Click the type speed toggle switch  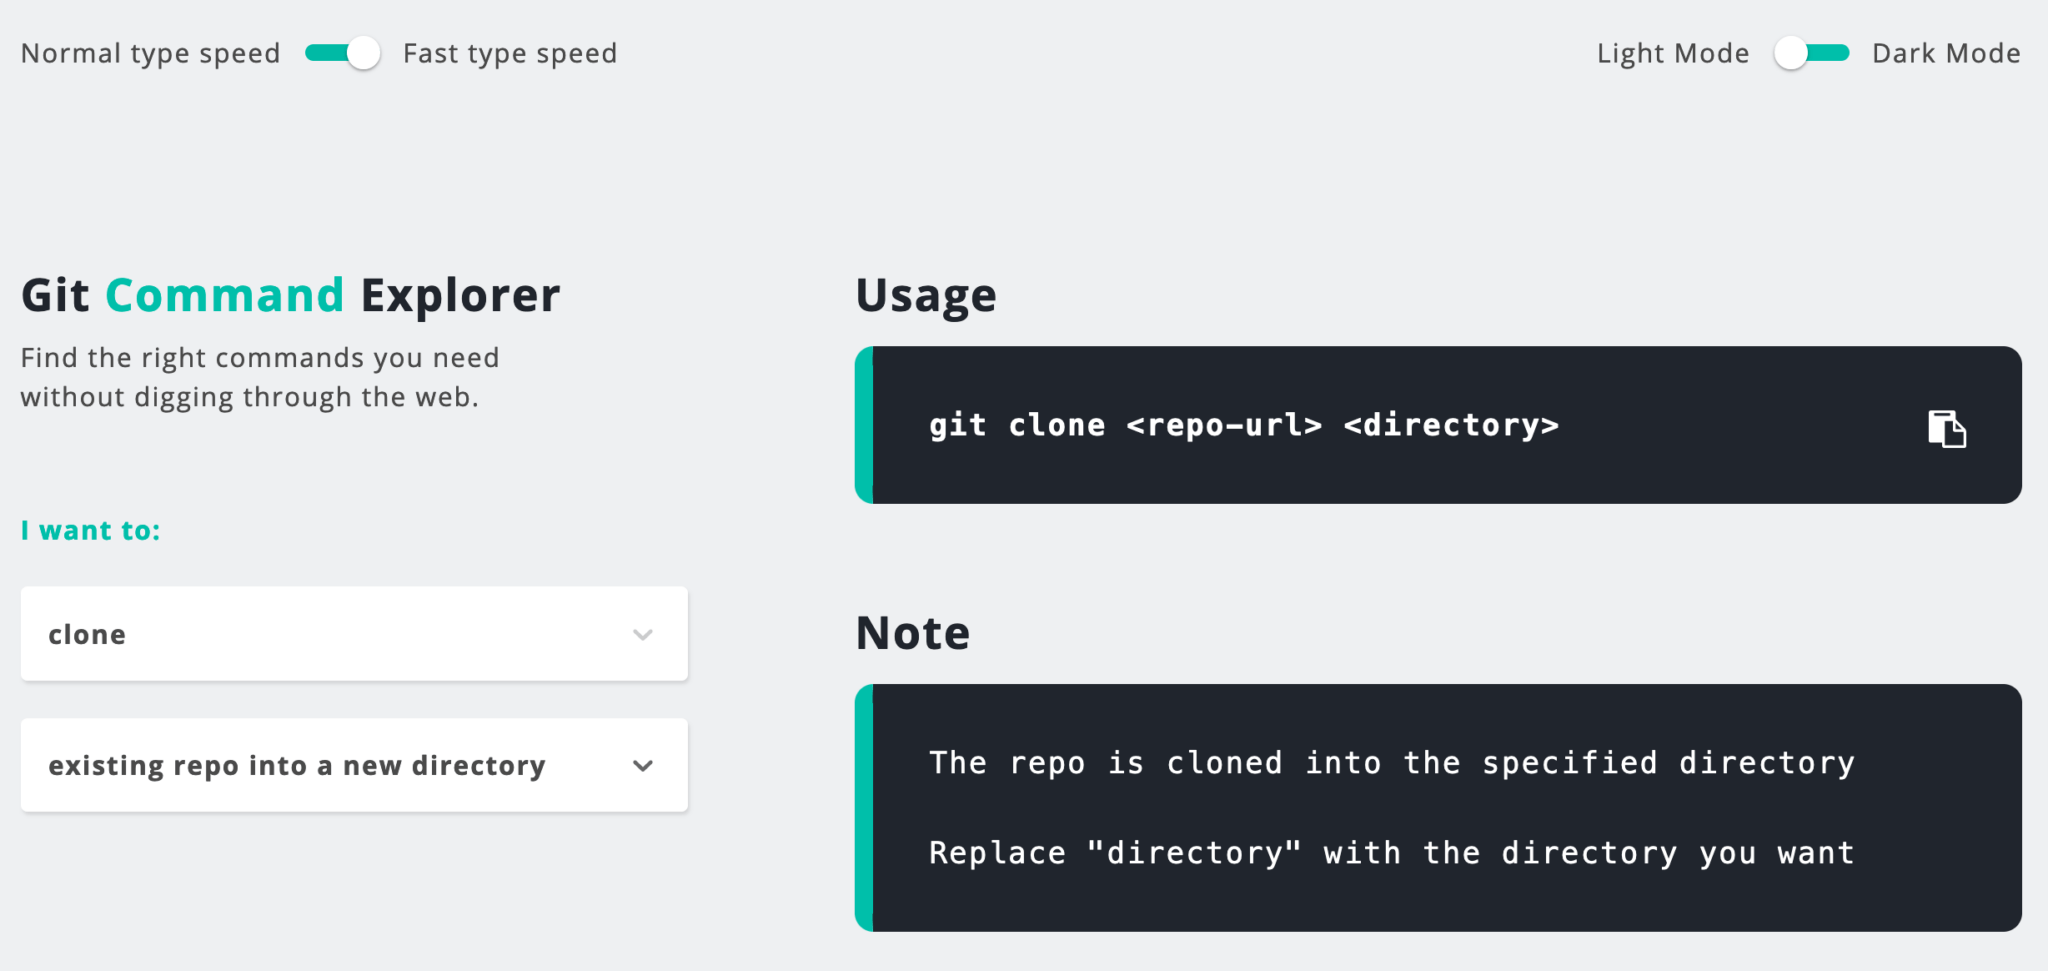tap(343, 53)
